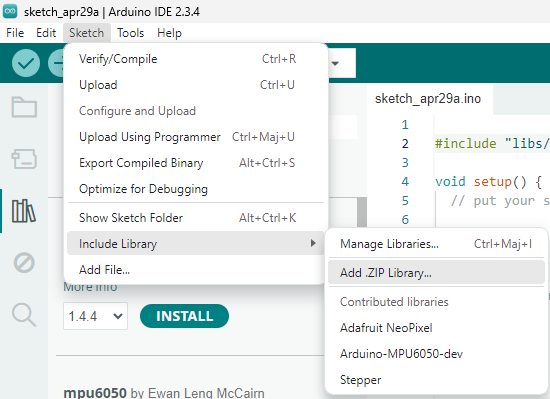Open the board selector dropdown arrow
Viewport: 550px width, 399px height.
(335, 63)
